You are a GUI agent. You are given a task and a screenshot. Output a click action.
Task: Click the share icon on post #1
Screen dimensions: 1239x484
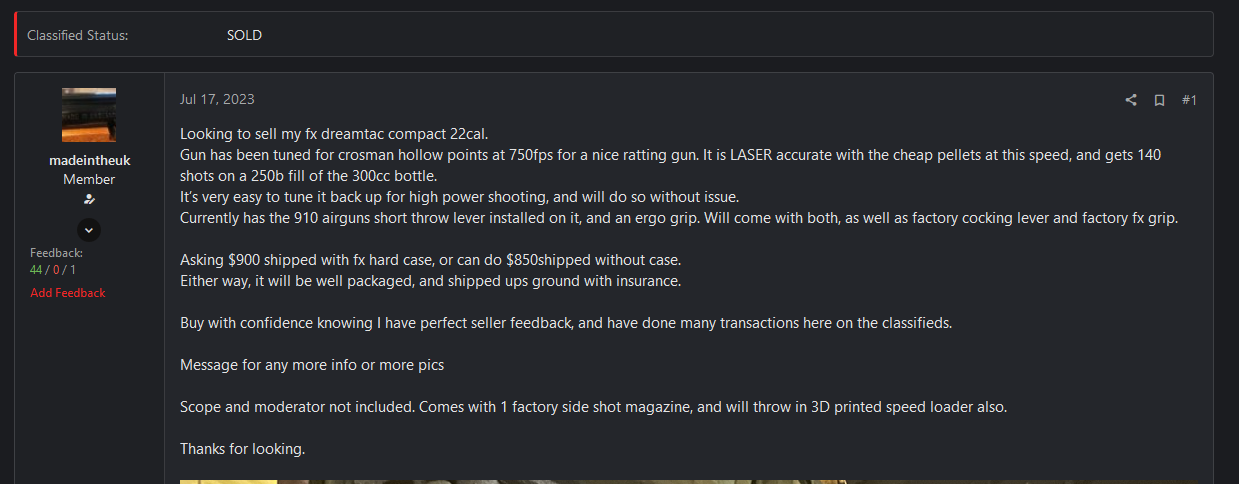(x=1131, y=100)
